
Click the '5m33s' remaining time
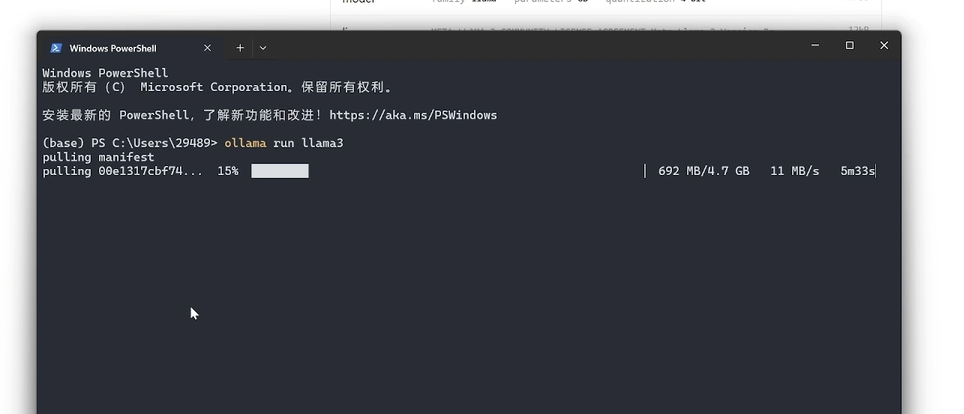857,171
